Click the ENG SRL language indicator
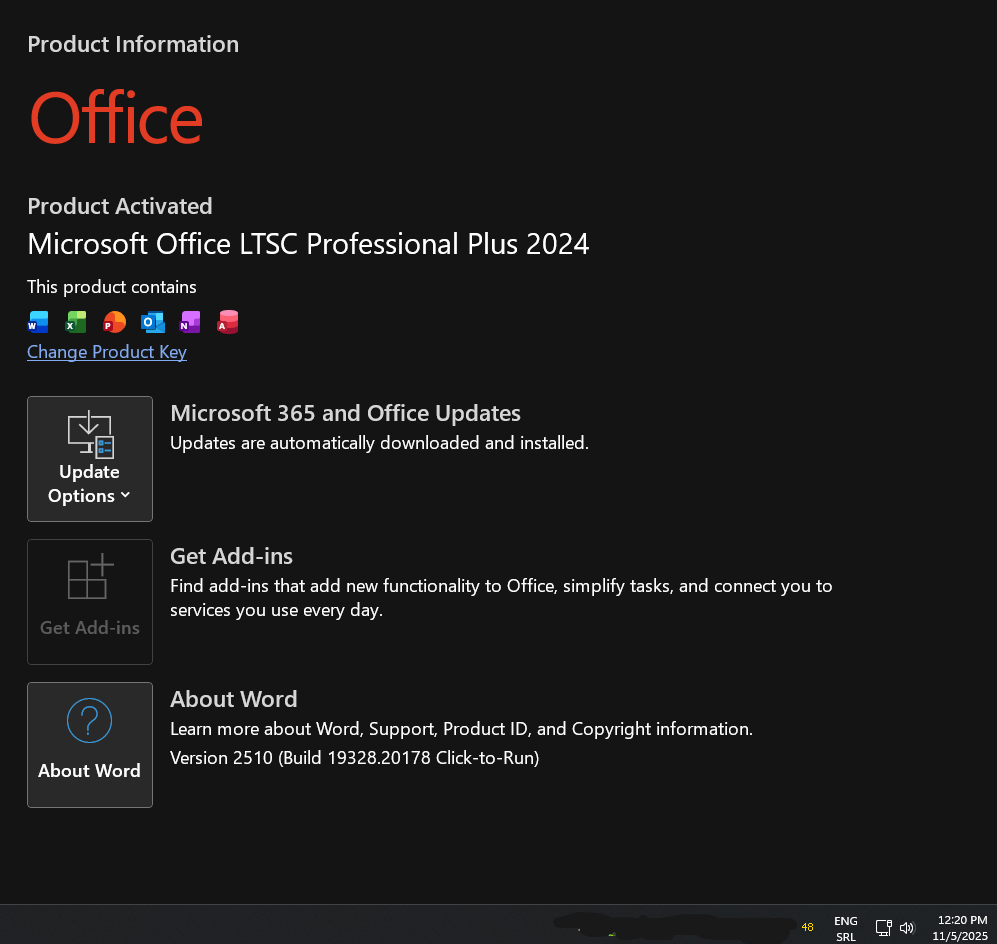The image size is (997, 944). [x=846, y=928]
